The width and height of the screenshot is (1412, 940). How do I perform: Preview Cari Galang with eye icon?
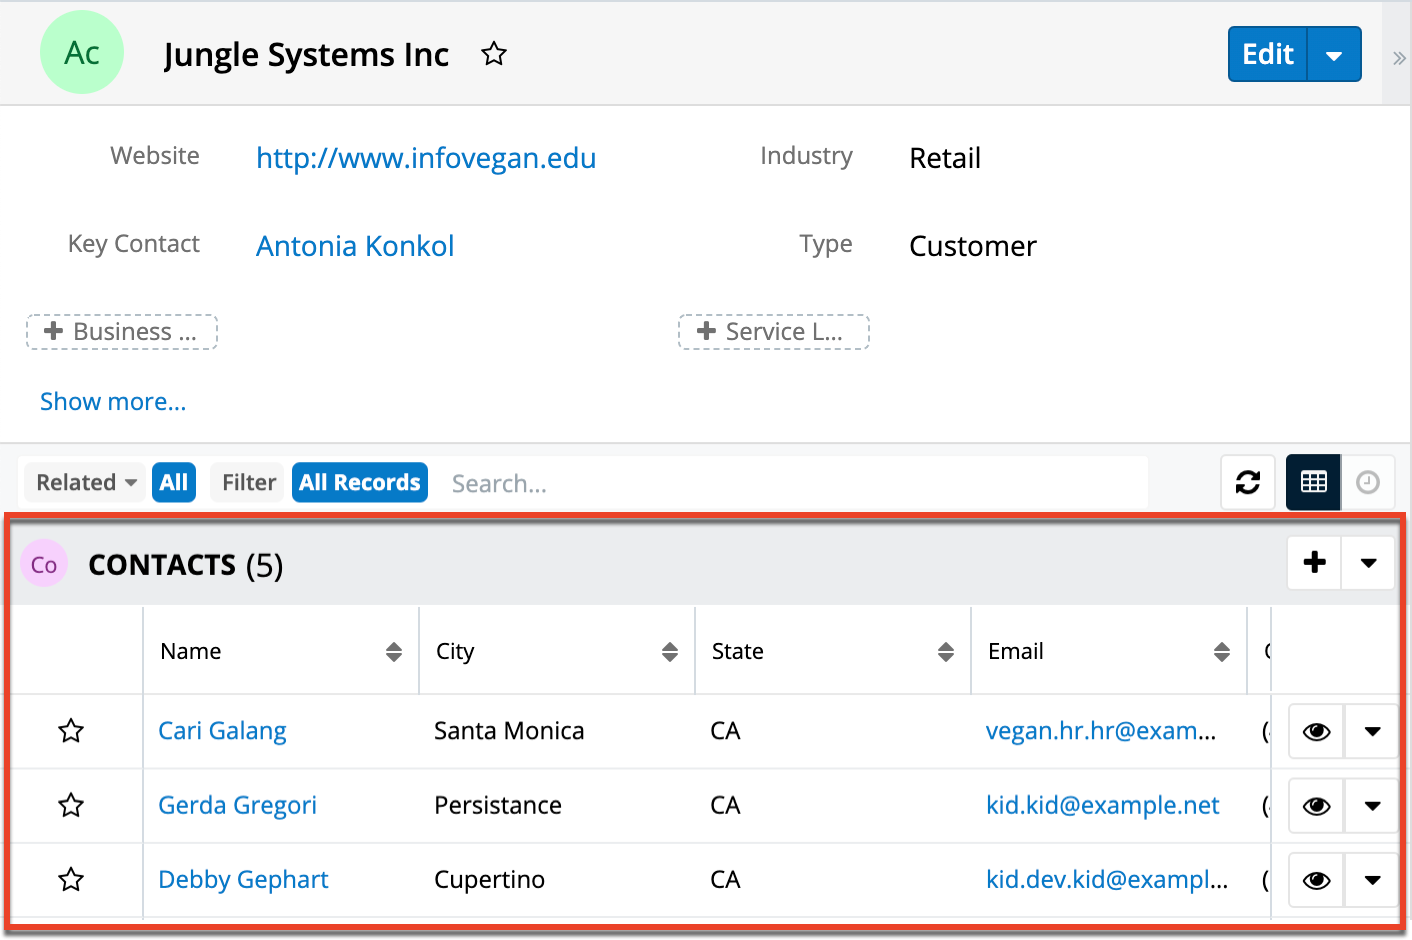tap(1316, 732)
